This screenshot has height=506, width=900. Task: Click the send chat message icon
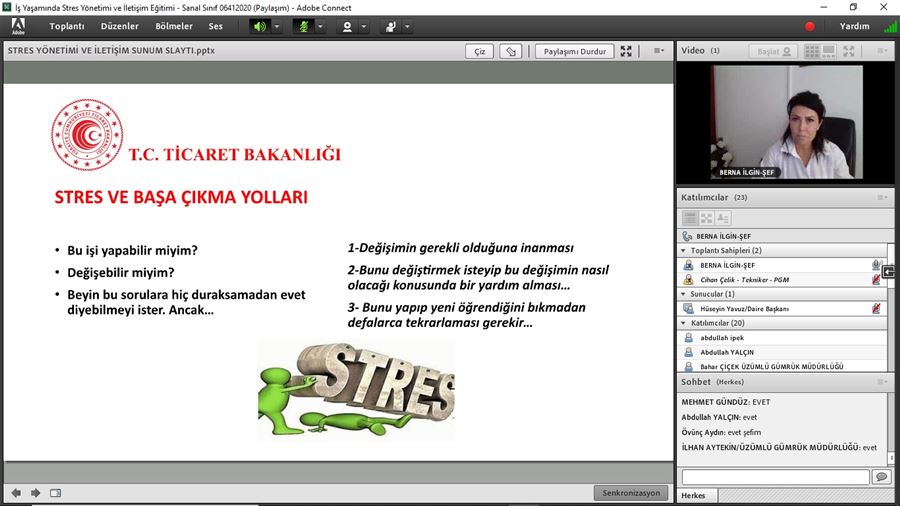[x=881, y=477]
